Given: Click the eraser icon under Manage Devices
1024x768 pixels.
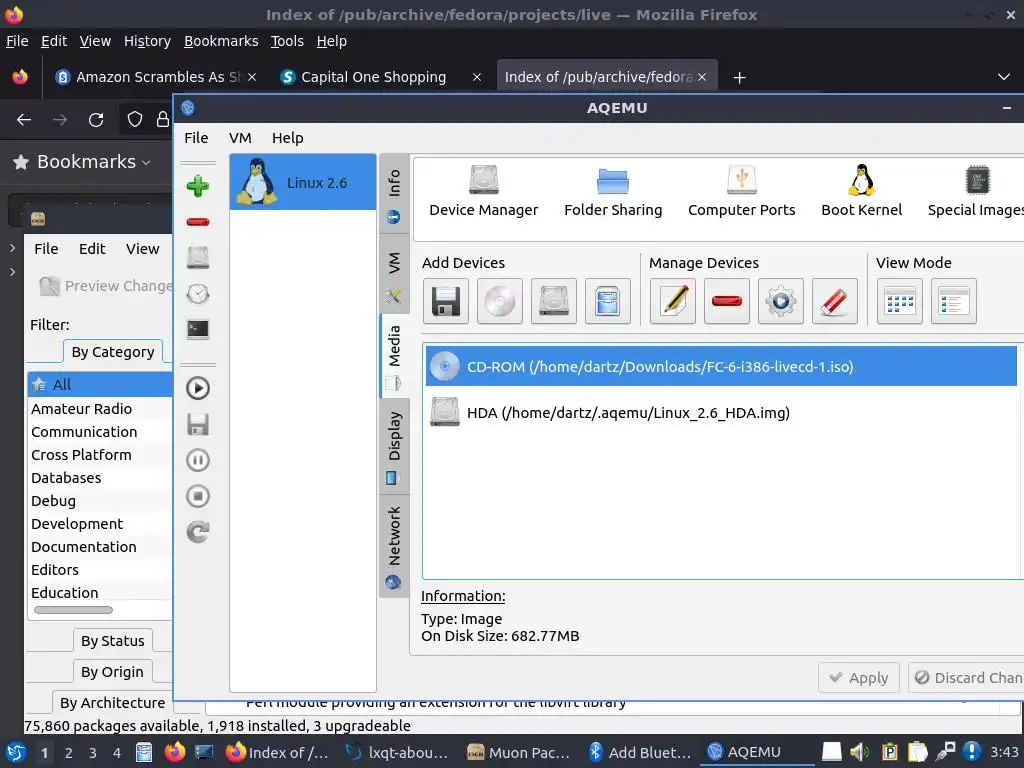Looking at the screenshot, I should (x=835, y=301).
